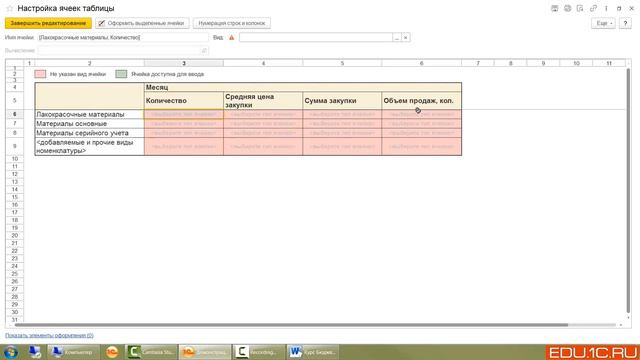This screenshot has height=360, width=640.
Task: Click the legend text Не указан вид ячейки
Action: point(78,74)
